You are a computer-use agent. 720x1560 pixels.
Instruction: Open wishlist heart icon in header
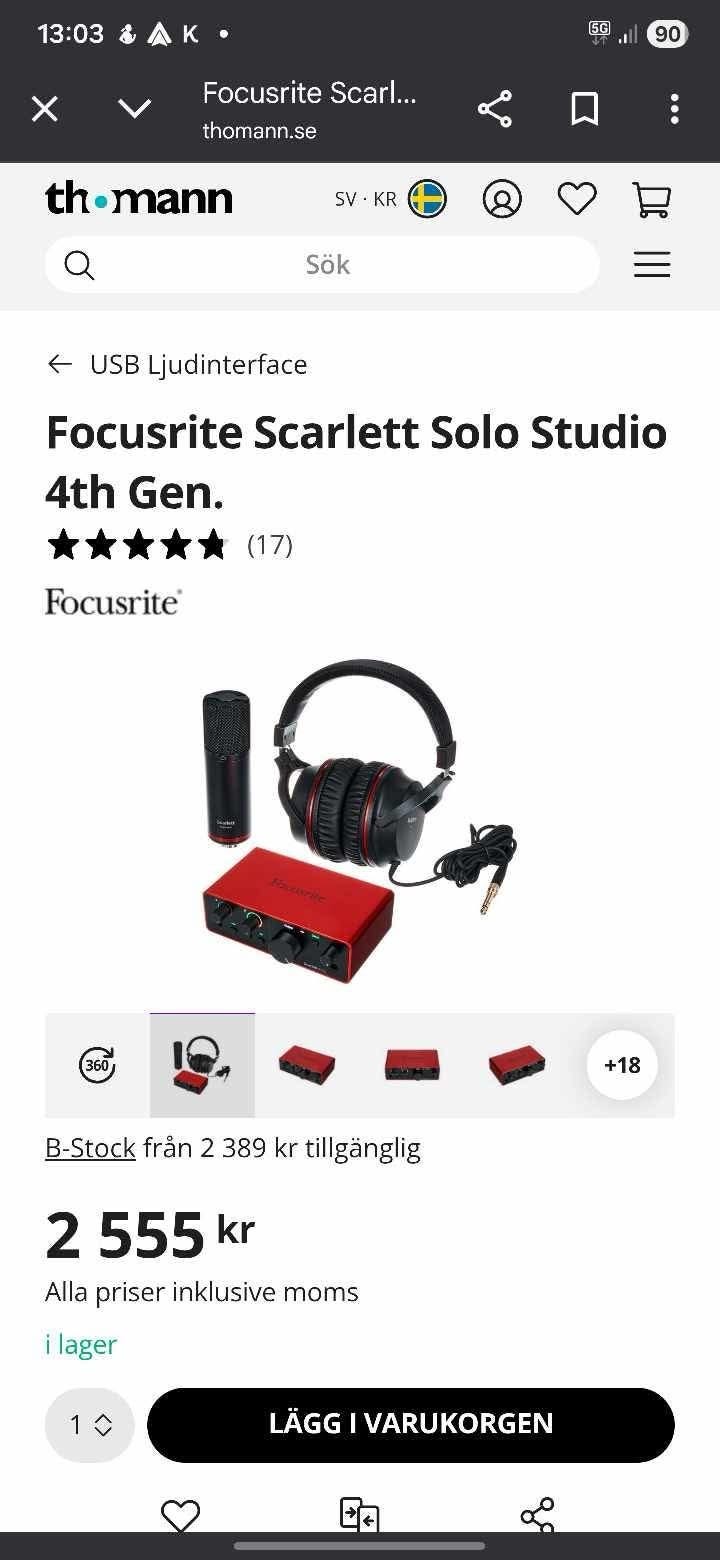click(577, 199)
